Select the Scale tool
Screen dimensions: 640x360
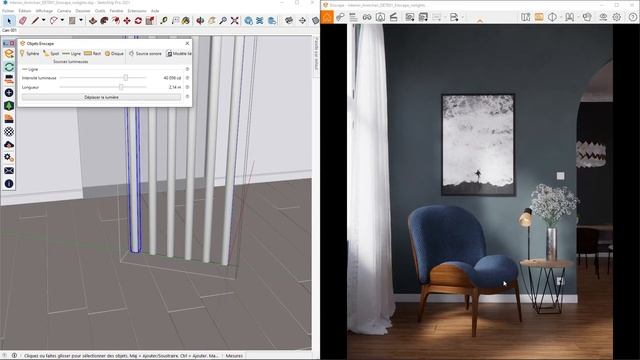[x=150, y=20]
